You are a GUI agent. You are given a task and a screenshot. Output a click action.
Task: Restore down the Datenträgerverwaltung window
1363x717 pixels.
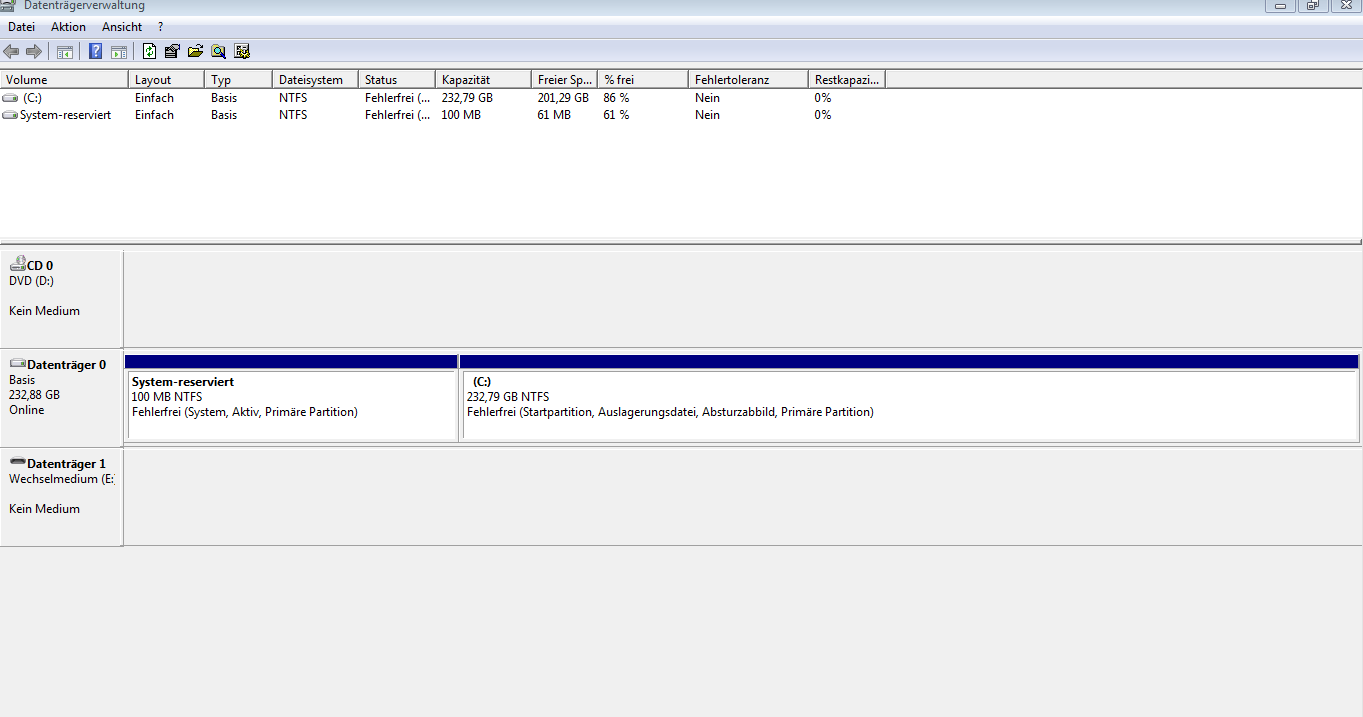point(1312,5)
